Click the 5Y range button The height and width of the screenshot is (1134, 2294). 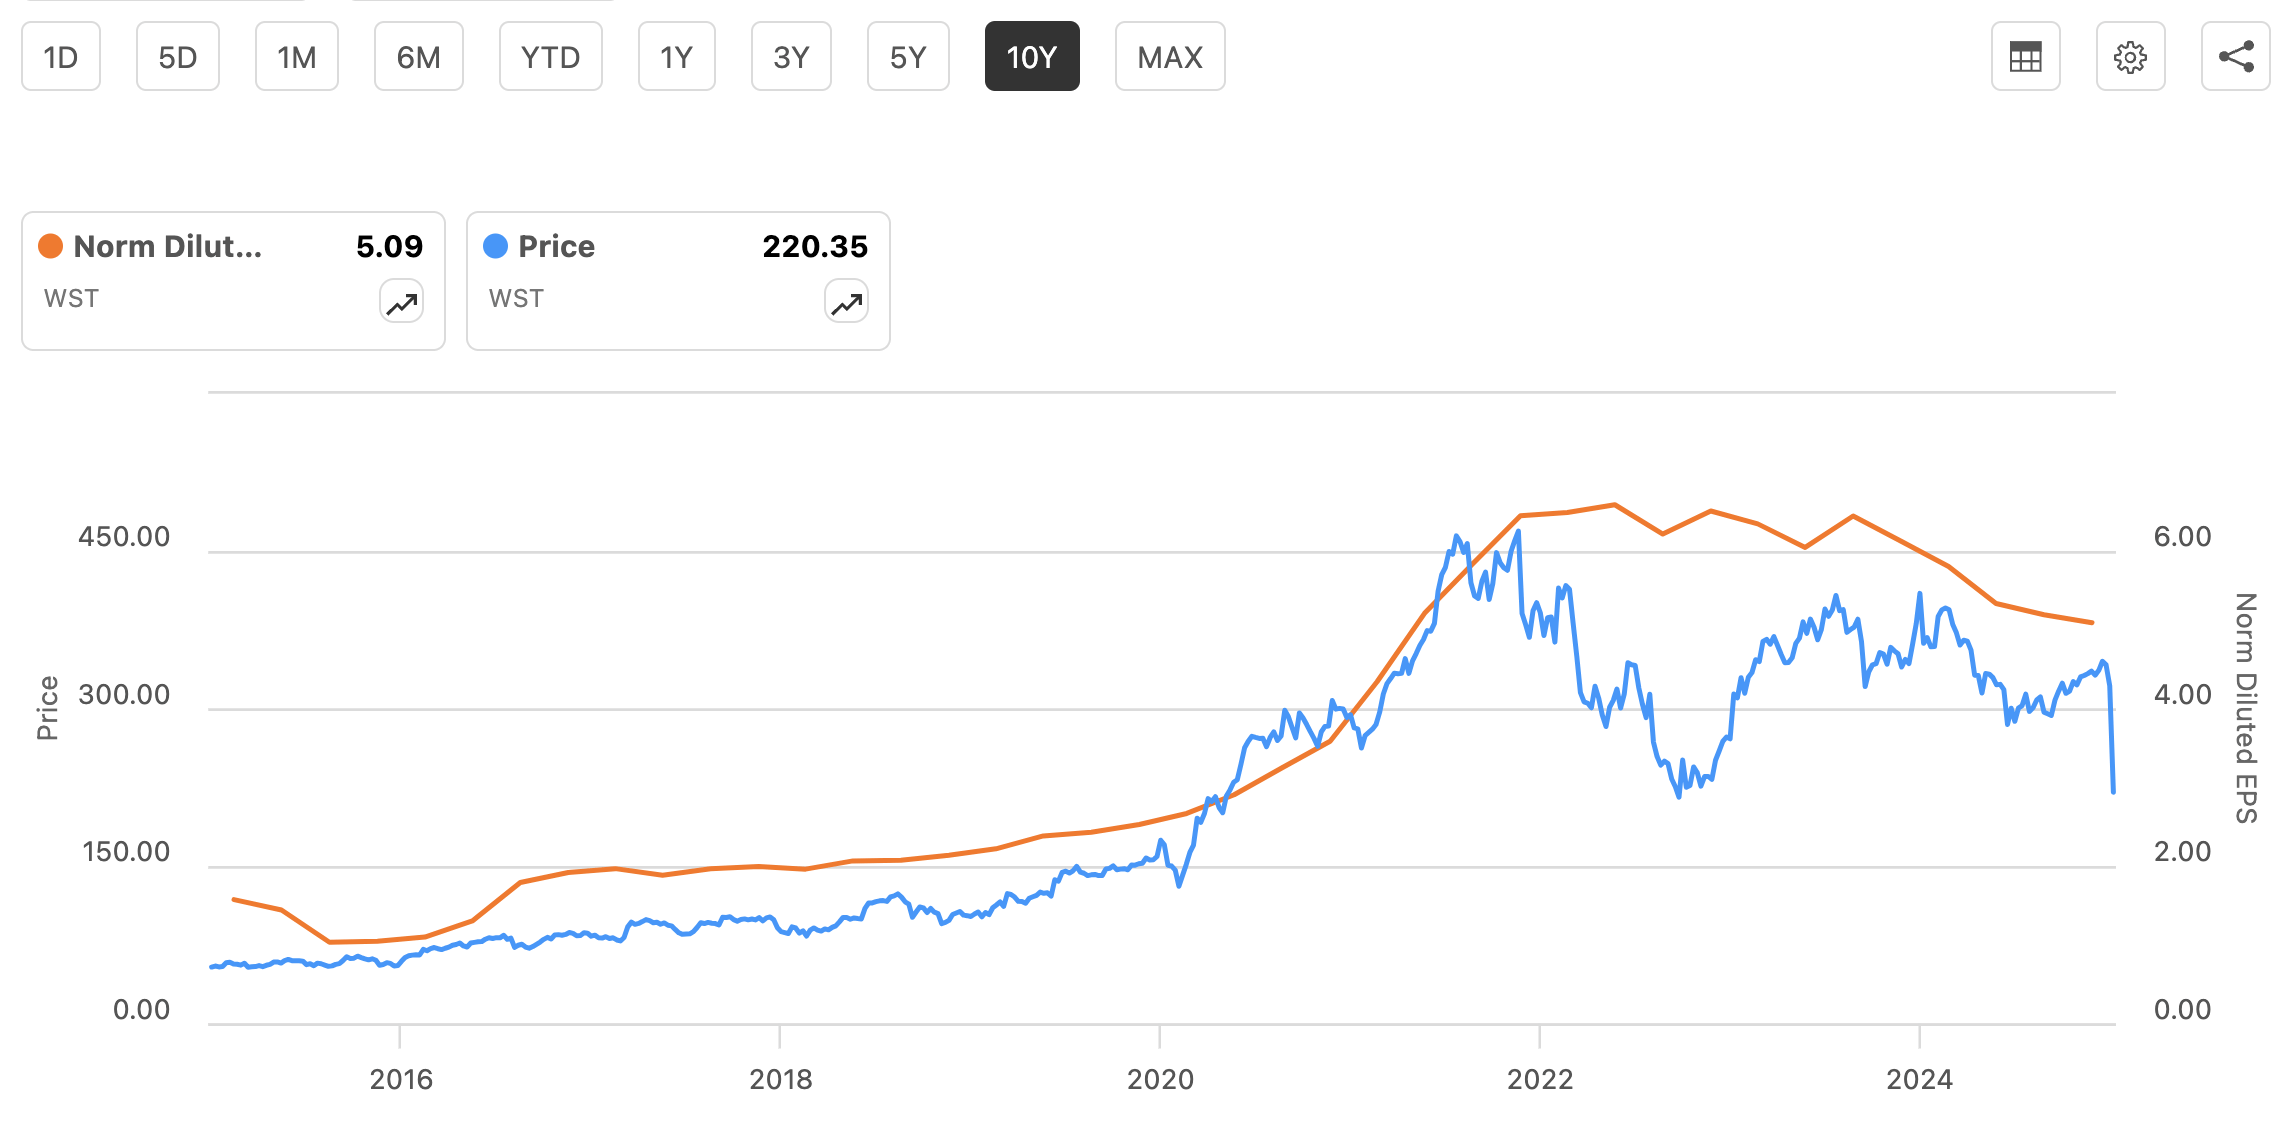(x=907, y=57)
